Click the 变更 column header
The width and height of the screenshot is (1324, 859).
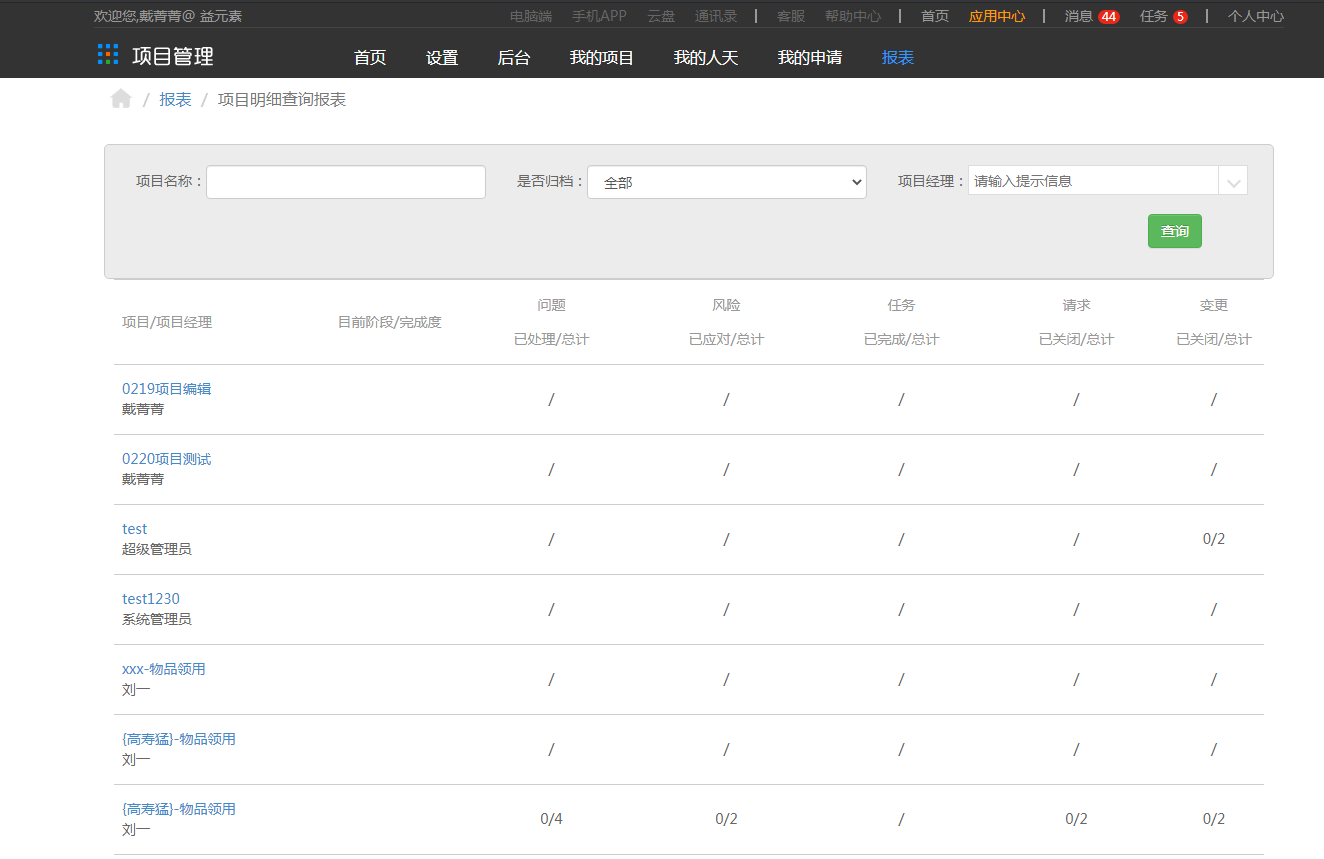tap(1214, 305)
